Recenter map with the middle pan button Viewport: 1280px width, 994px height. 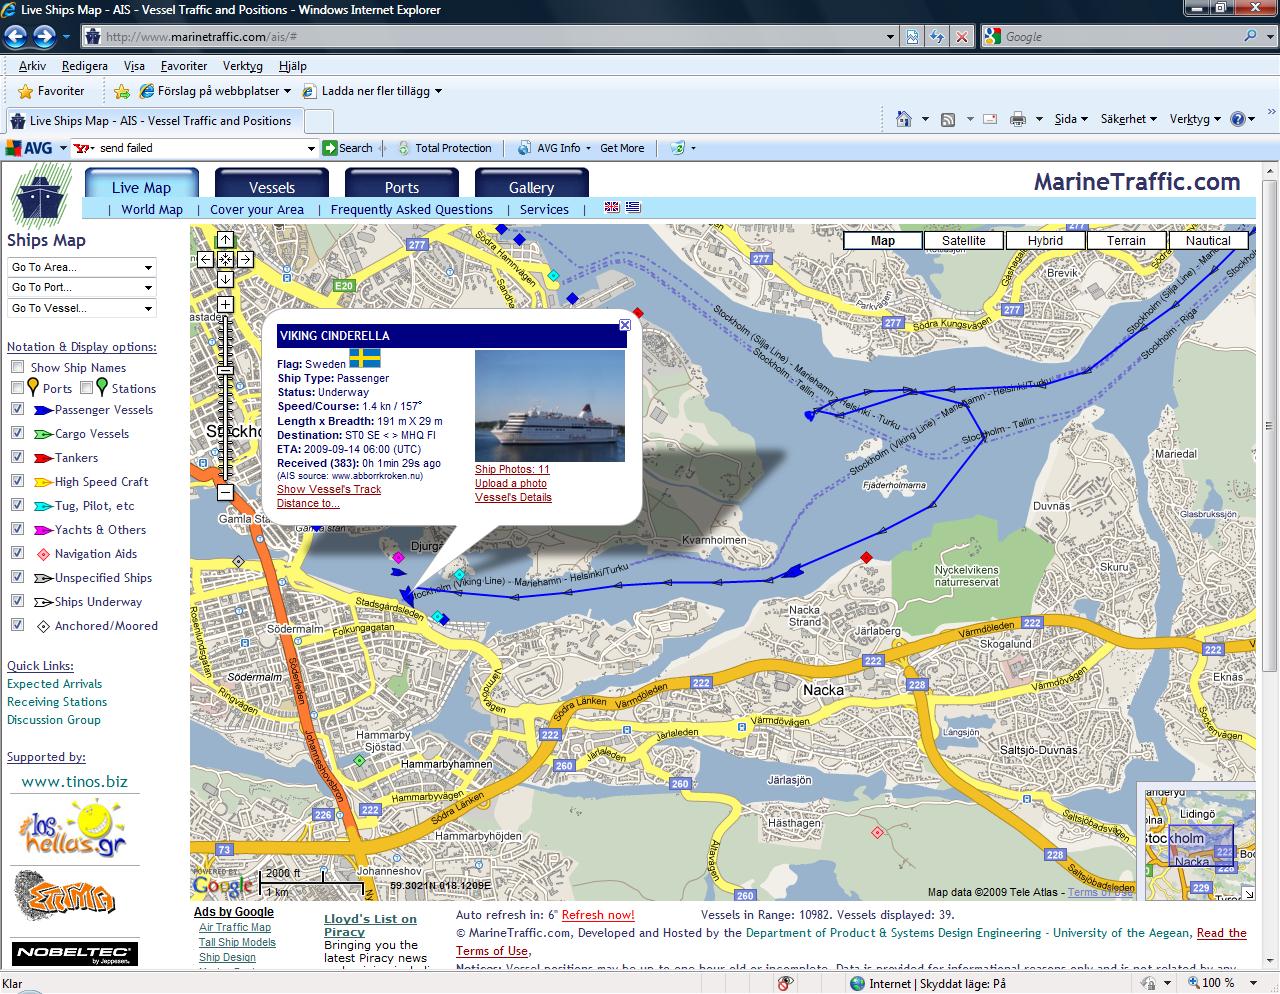(225, 260)
